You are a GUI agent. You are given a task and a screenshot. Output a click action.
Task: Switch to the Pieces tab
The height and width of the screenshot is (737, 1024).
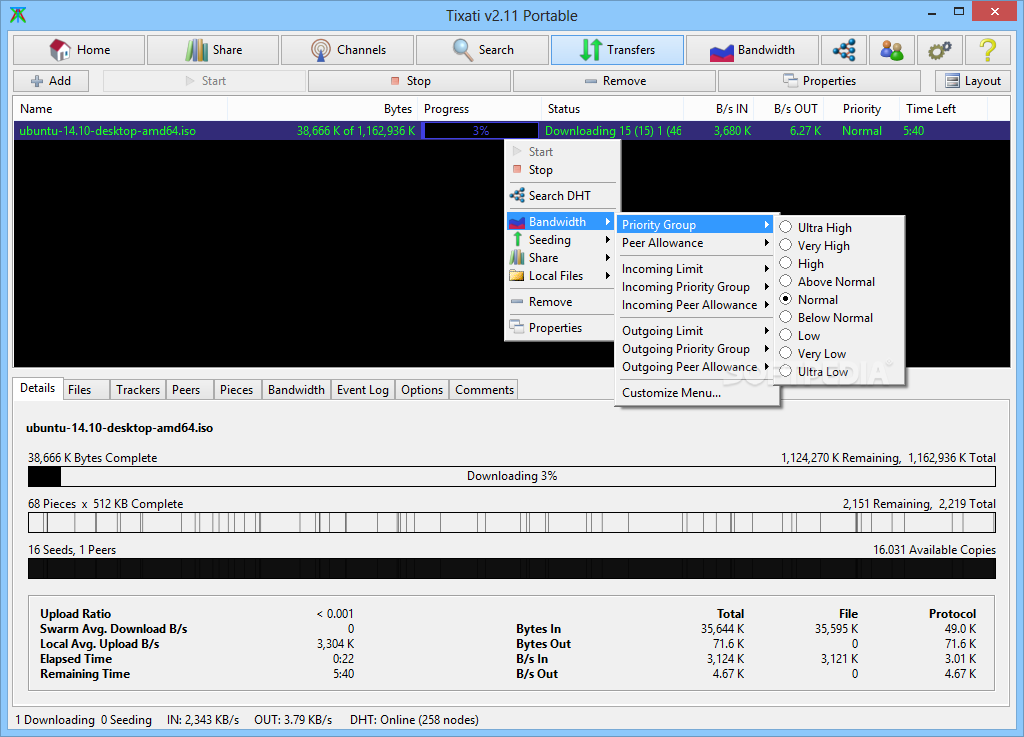pos(237,390)
